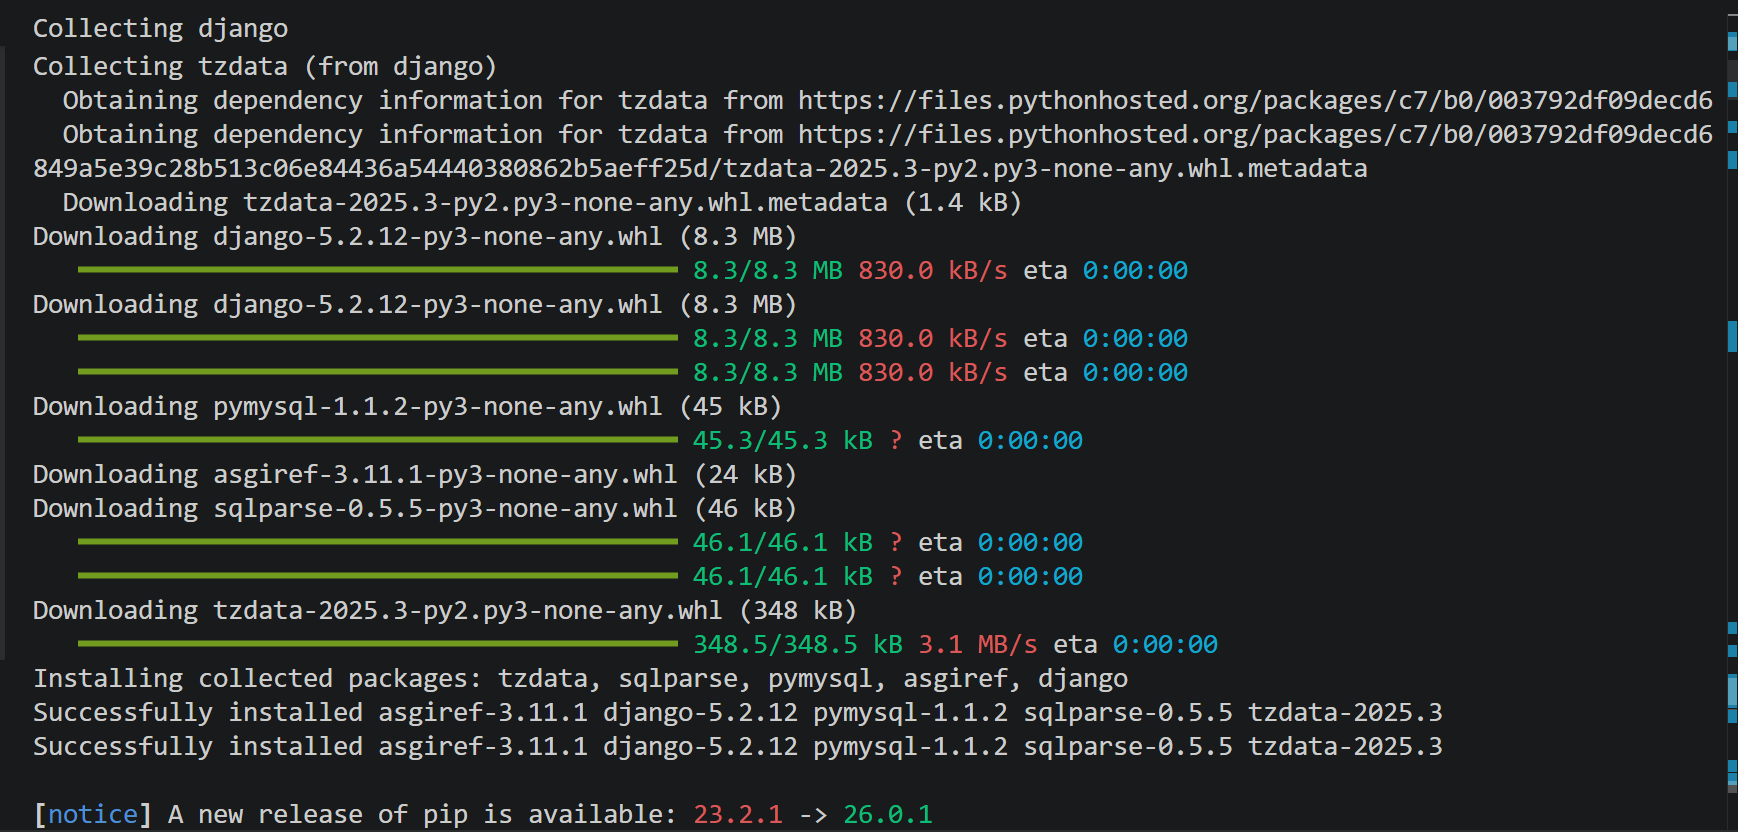
Task: Click the "45.3/45.3 kB" progress value
Action: click(782, 440)
